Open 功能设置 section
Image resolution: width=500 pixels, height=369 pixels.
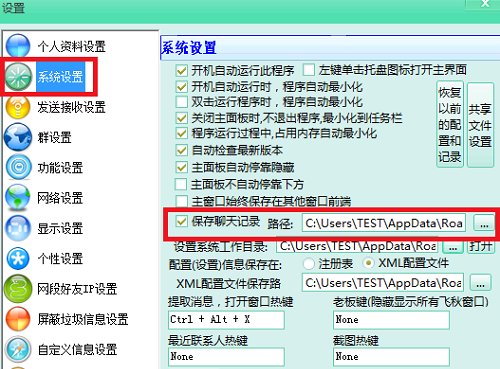tap(60, 168)
